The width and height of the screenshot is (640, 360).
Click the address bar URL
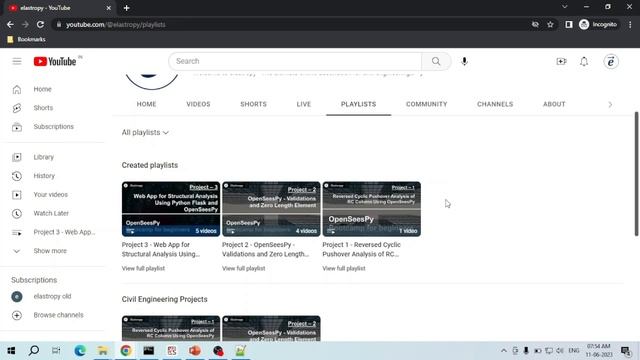[116, 24]
